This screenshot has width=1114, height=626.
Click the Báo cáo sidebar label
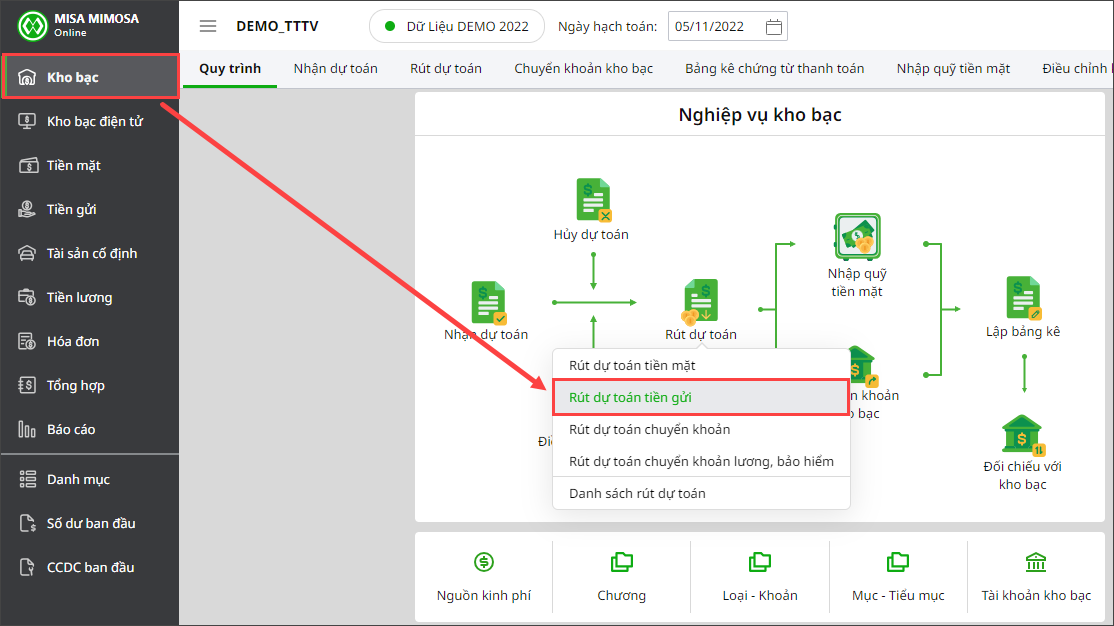pyautogui.click(x=71, y=430)
